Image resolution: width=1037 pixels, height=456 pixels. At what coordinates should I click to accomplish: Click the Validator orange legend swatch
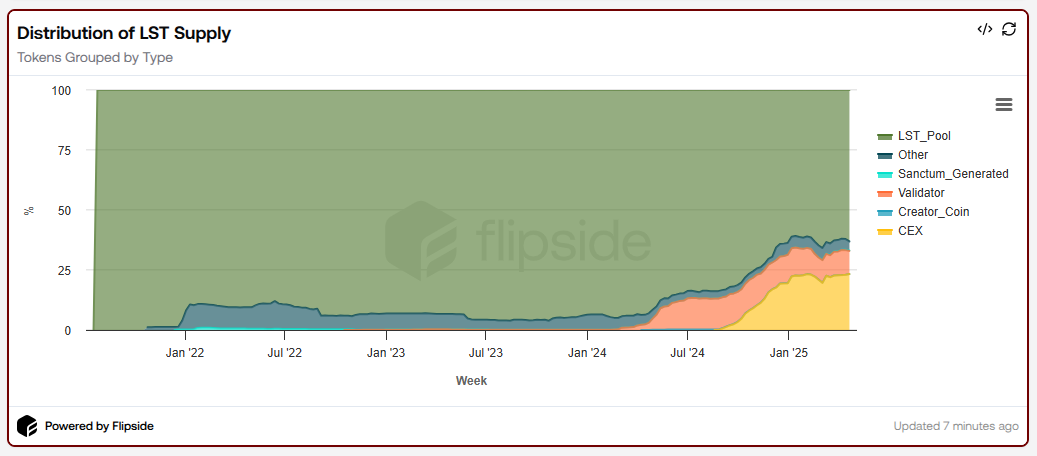pos(884,193)
